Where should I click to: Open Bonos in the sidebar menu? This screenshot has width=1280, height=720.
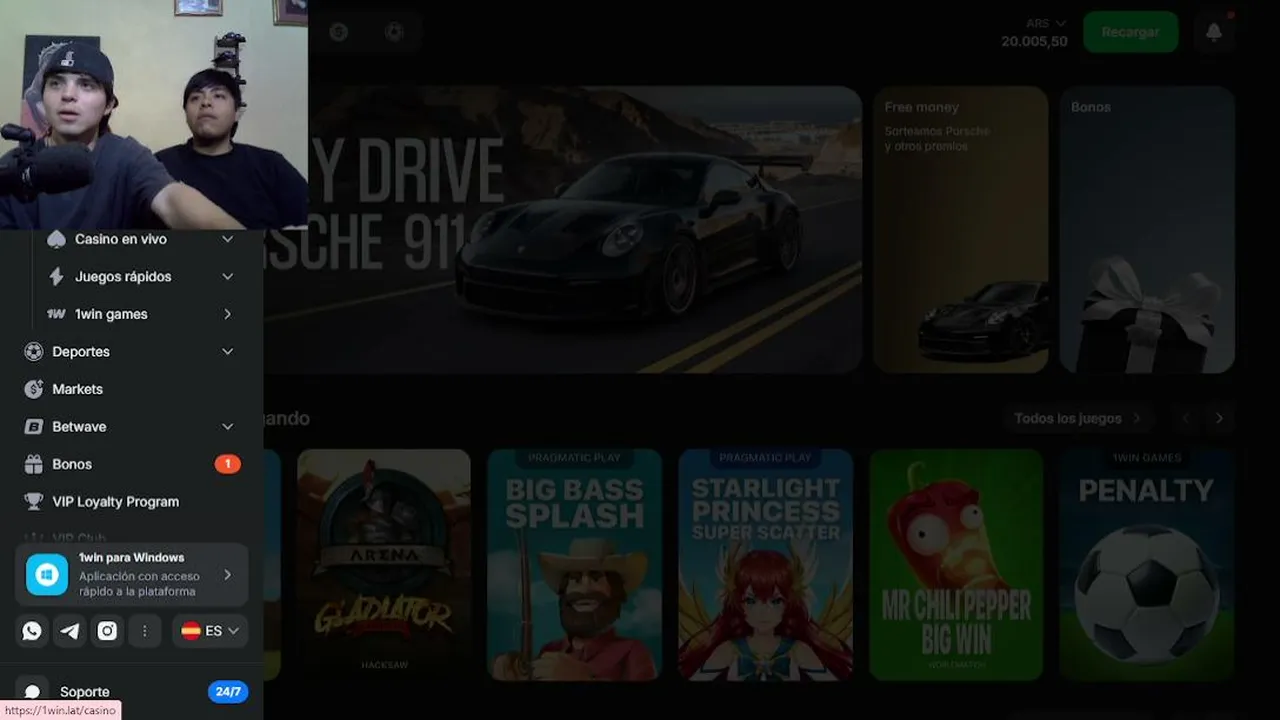(72, 464)
